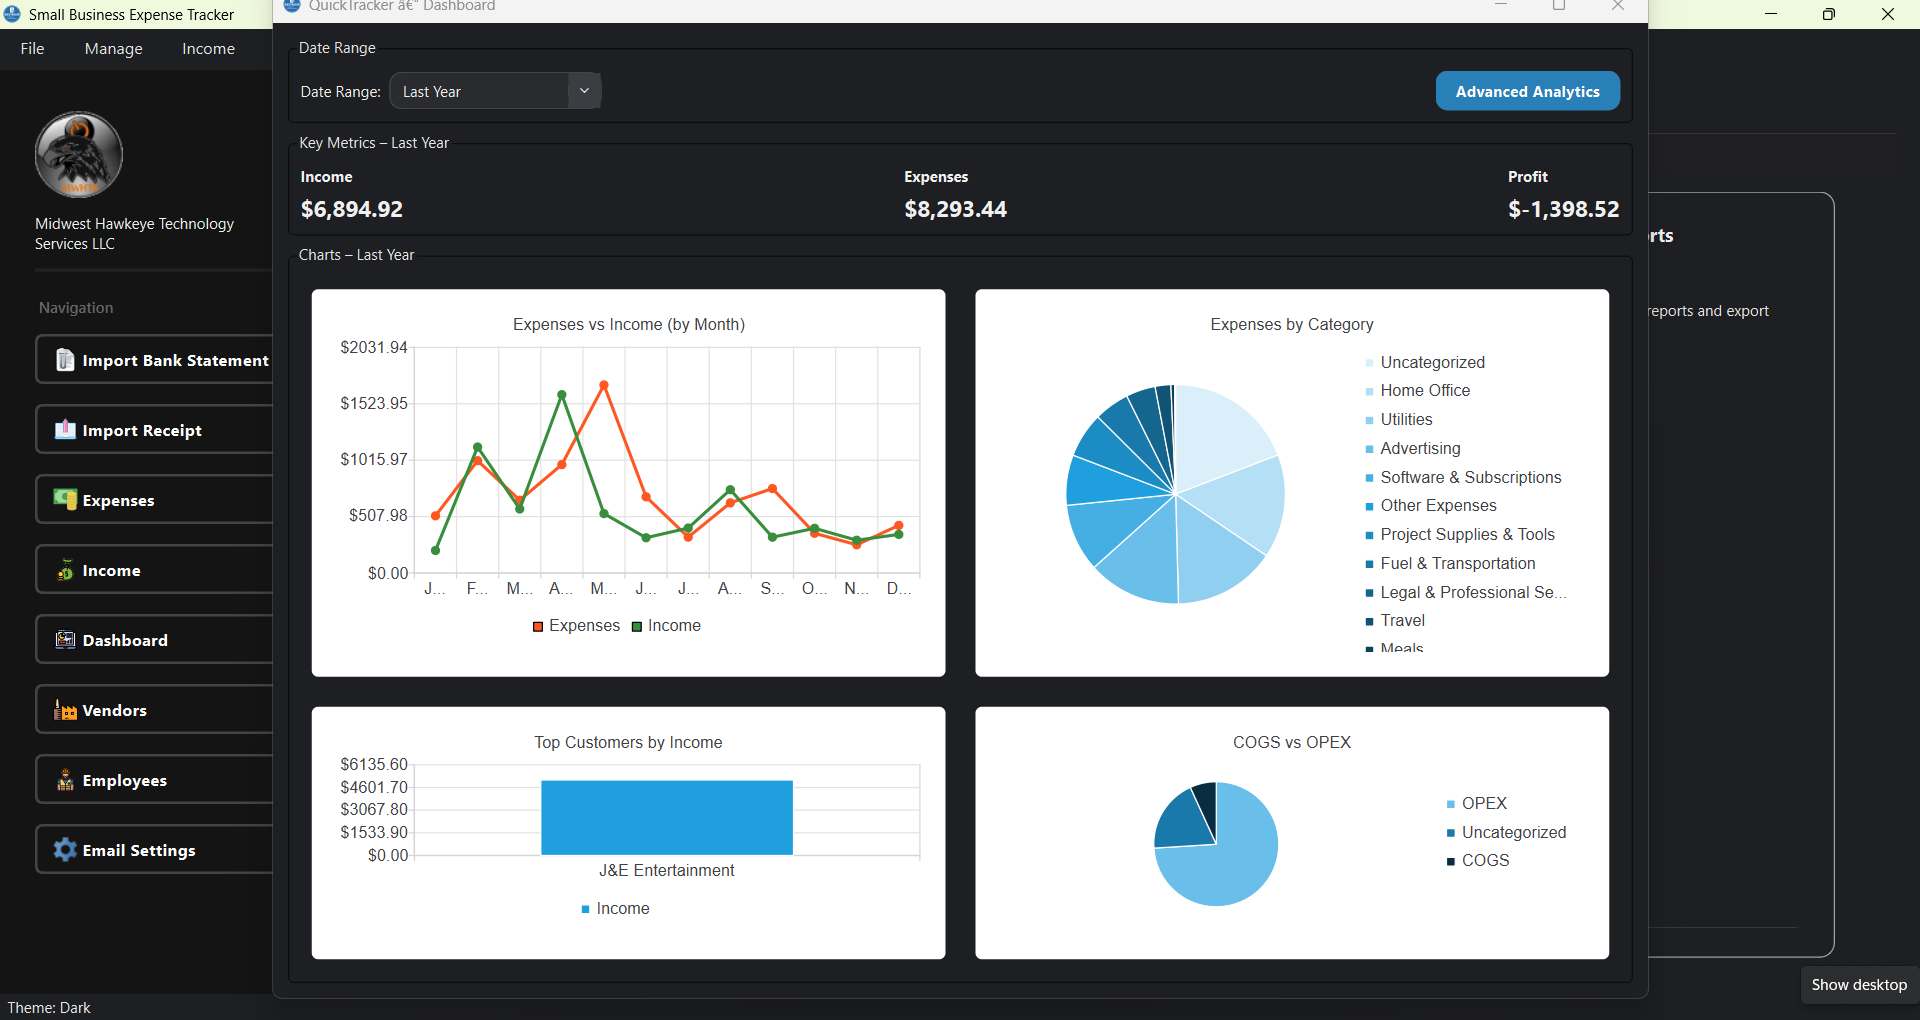Toggle OPEX in the COGS vs OPEX legend
Screen dimensions: 1920x1020
point(1478,803)
